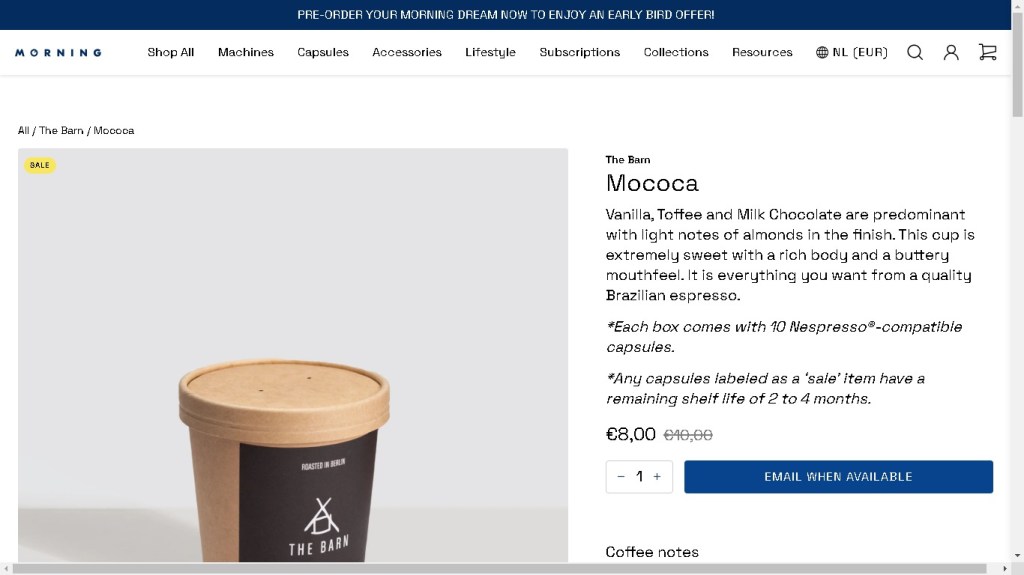
Task: Click the globe region selector NL (EUR)
Action: tap(852, 53)
